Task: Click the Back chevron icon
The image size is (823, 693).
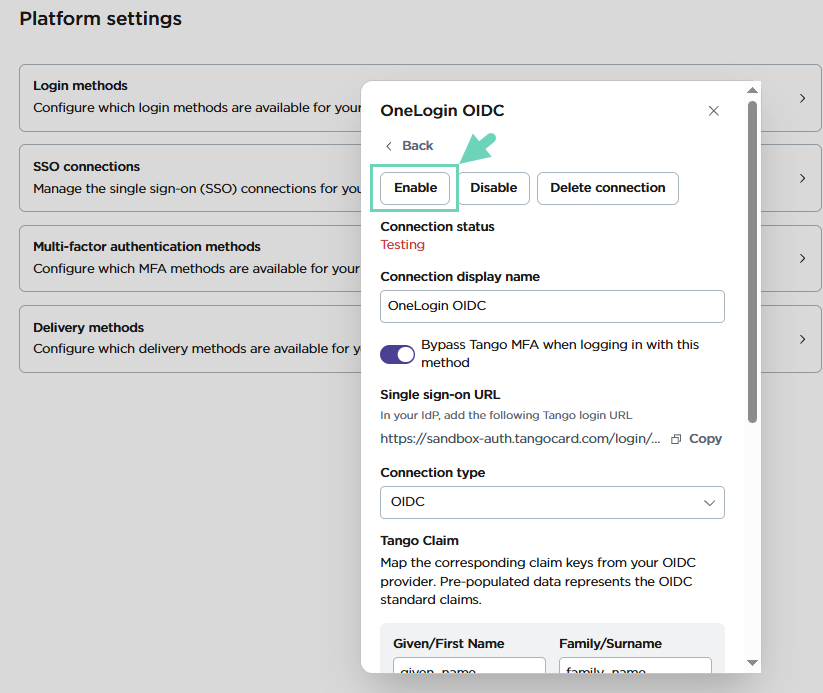Action: point(389,146)
